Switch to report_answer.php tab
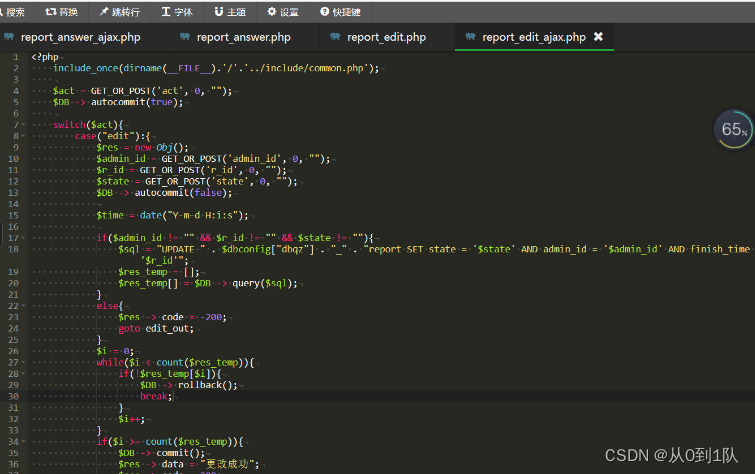The image size is (755, 474). (243, 37)
